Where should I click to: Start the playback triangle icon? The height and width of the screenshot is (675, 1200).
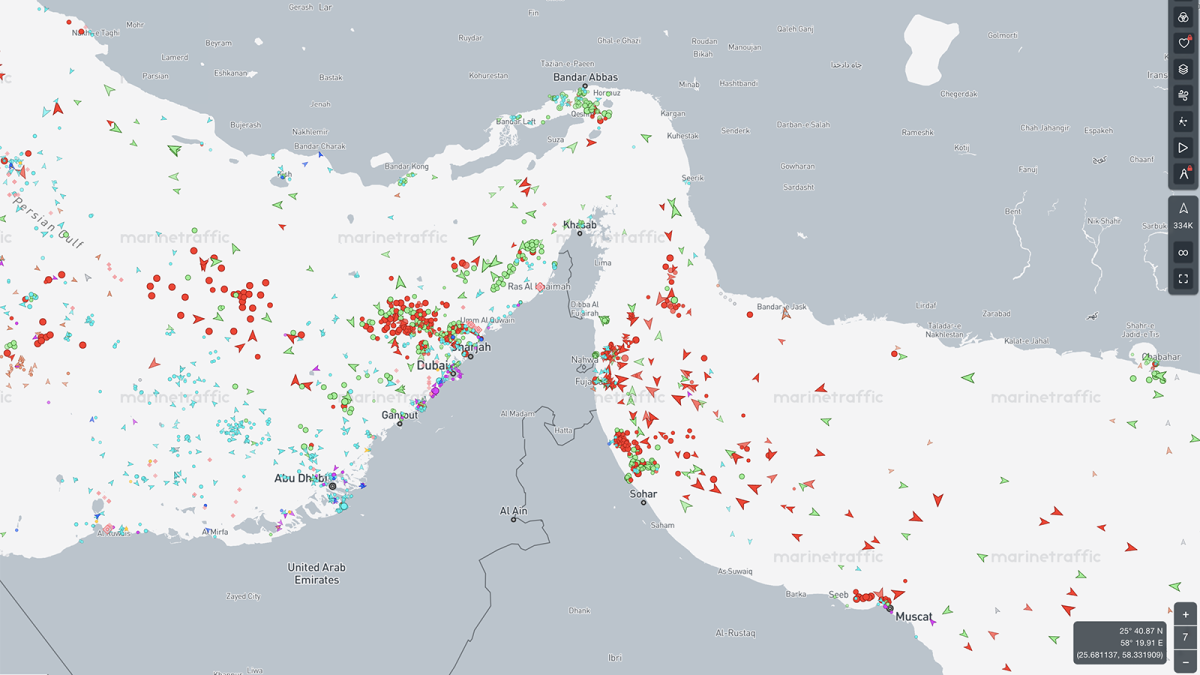(1183, 147)
